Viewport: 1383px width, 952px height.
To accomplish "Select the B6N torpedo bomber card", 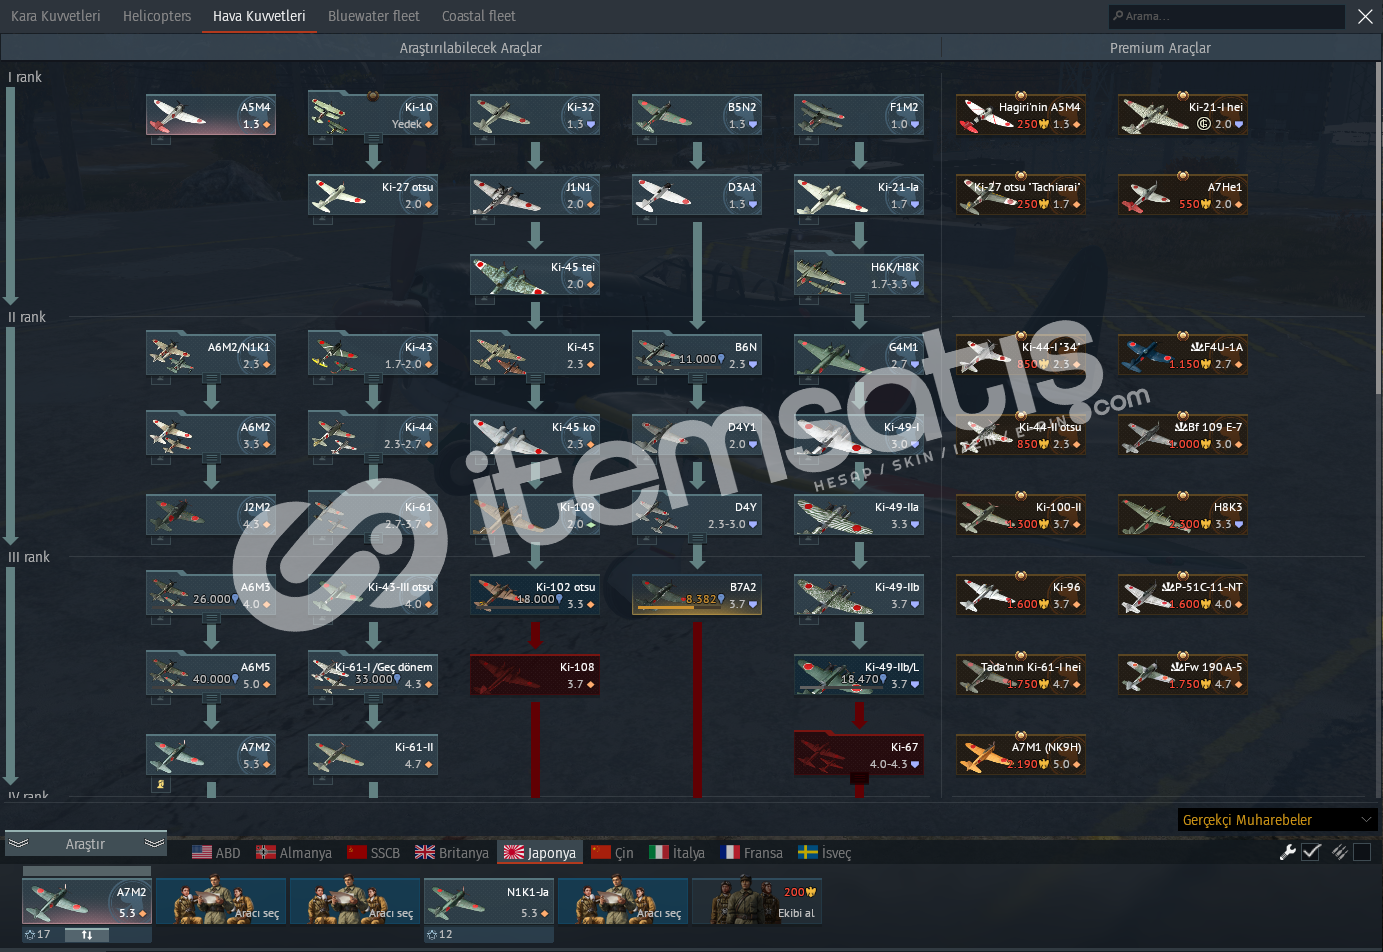I will tap(697, 355).
